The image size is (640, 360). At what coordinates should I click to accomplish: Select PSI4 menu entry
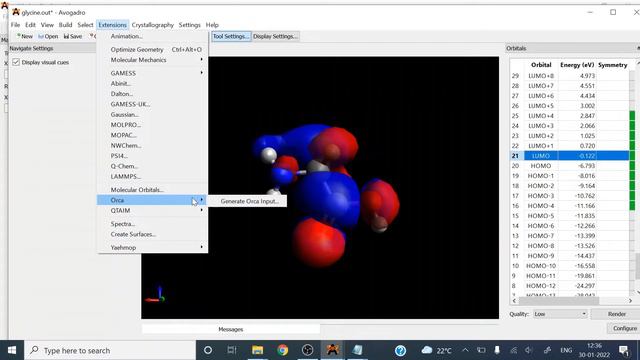click(x=152, y=156)
